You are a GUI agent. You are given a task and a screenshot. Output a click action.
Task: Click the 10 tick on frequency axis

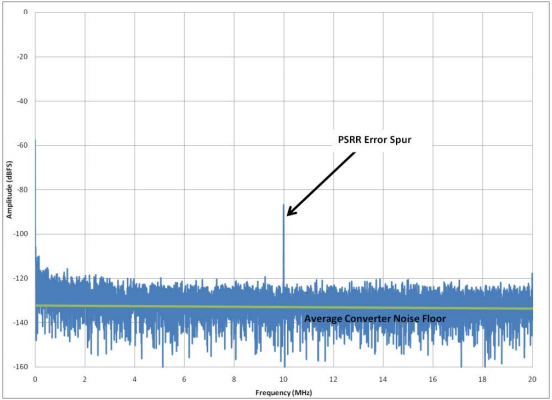pyautogui.click(x=283, y=379)
